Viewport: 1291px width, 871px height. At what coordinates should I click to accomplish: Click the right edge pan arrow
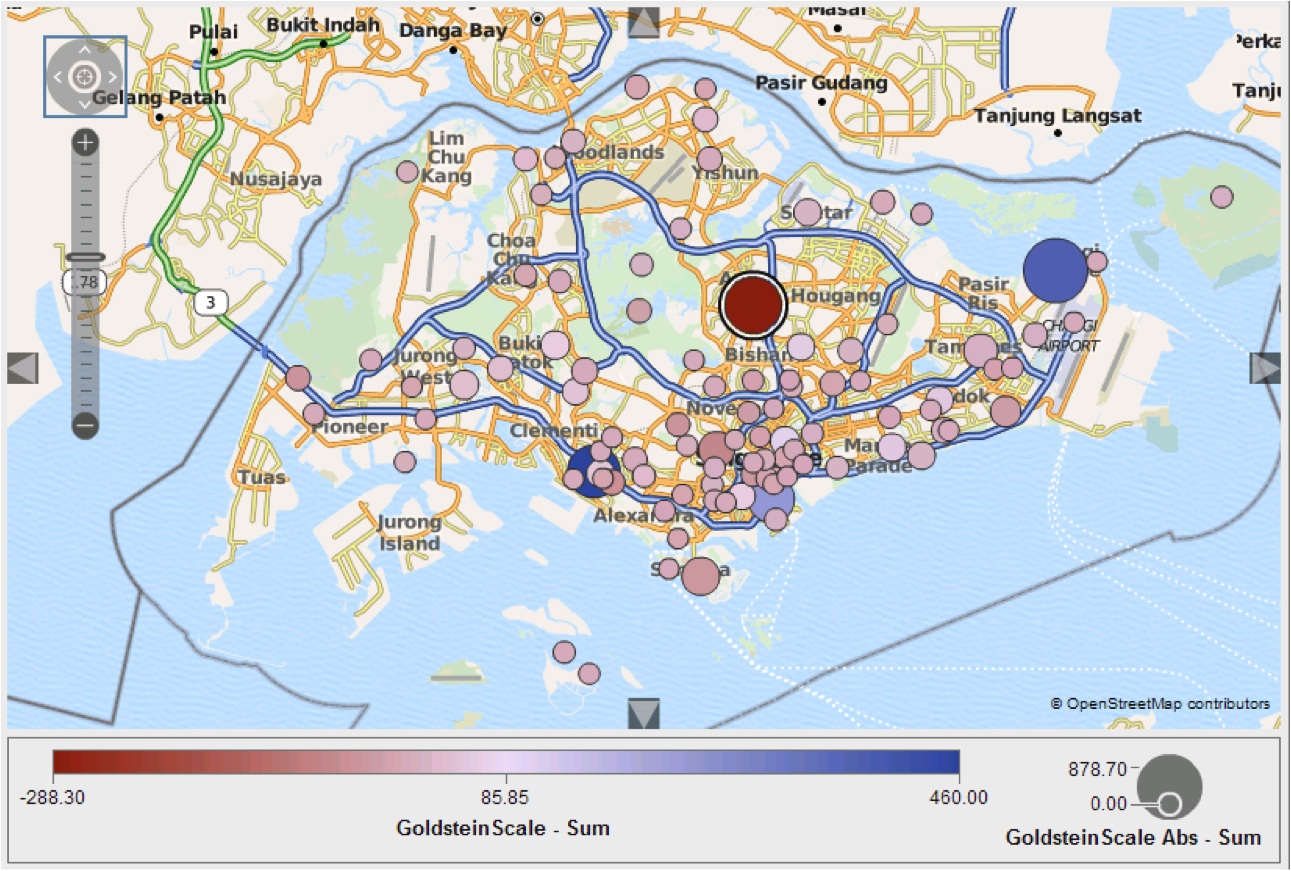(1266, 368)
